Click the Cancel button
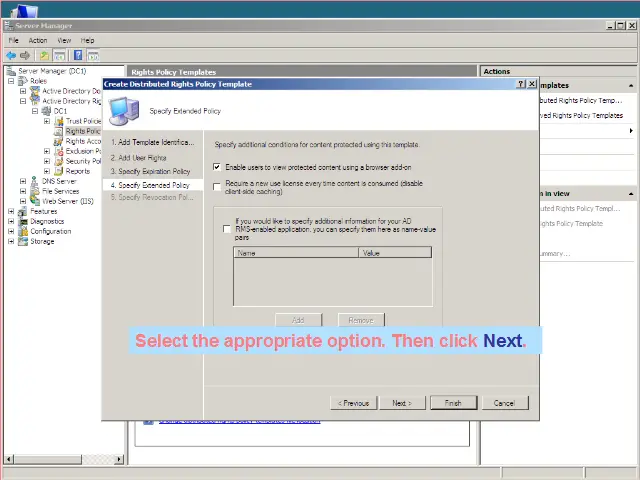This screenshot has height=480, width=640. point(504,403)
